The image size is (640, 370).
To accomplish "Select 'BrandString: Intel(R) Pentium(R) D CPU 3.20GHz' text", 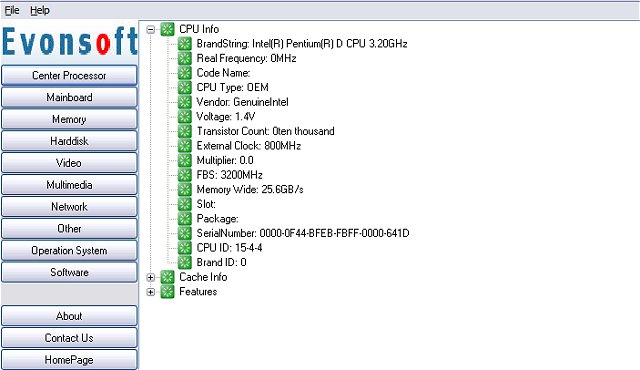I will point(302,44).
